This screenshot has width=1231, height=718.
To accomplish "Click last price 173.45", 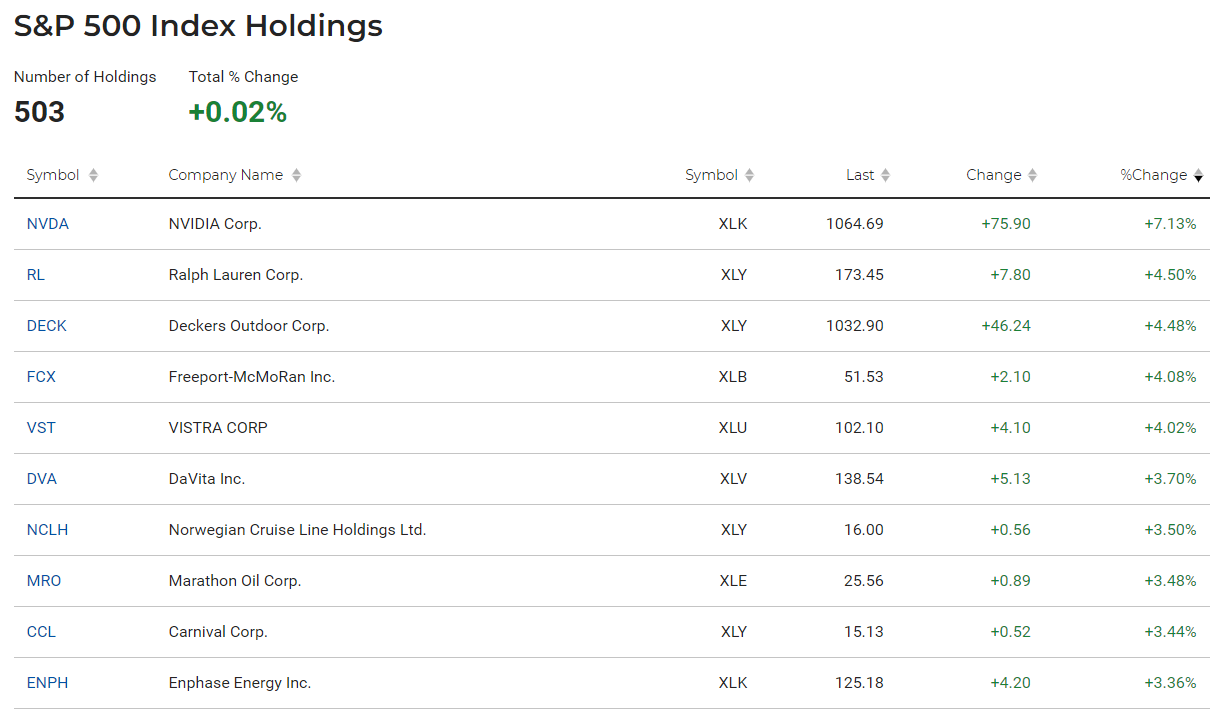I will [859, 275].
